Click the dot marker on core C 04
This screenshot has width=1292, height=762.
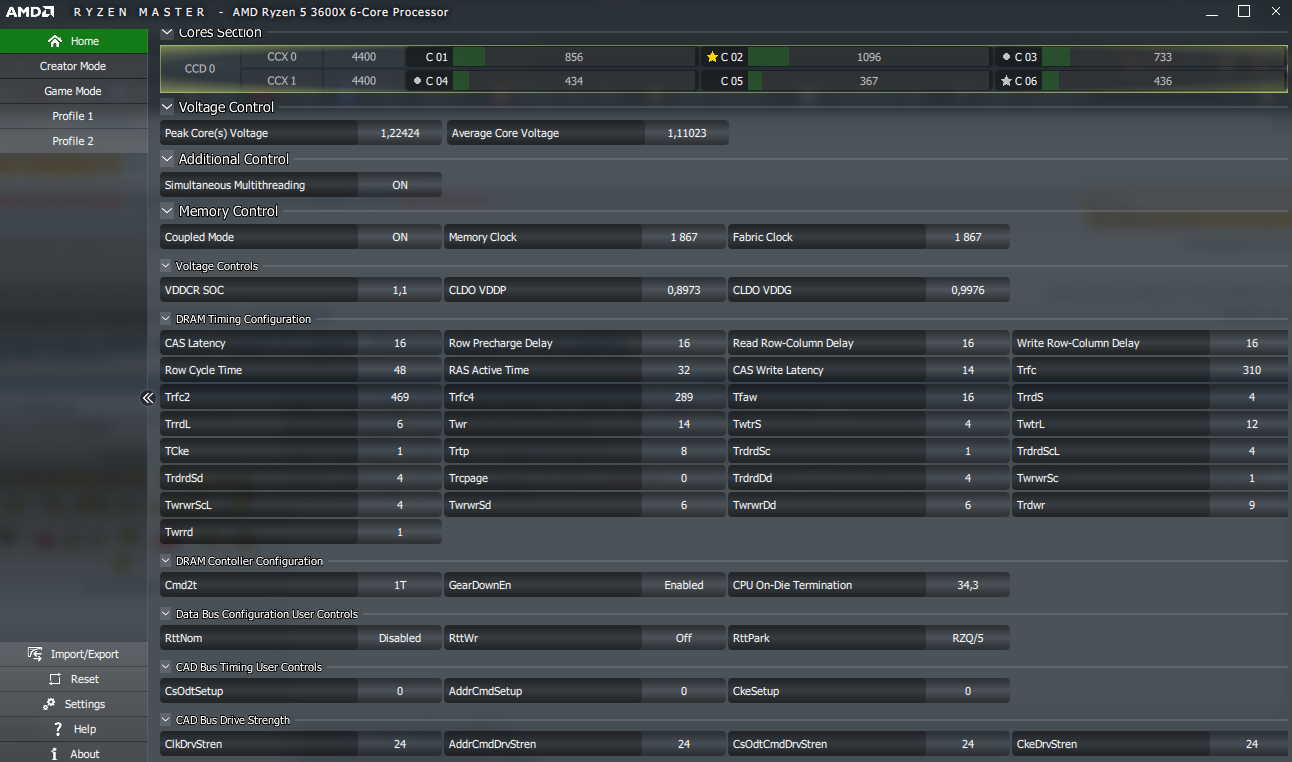(x=417, y=81)
